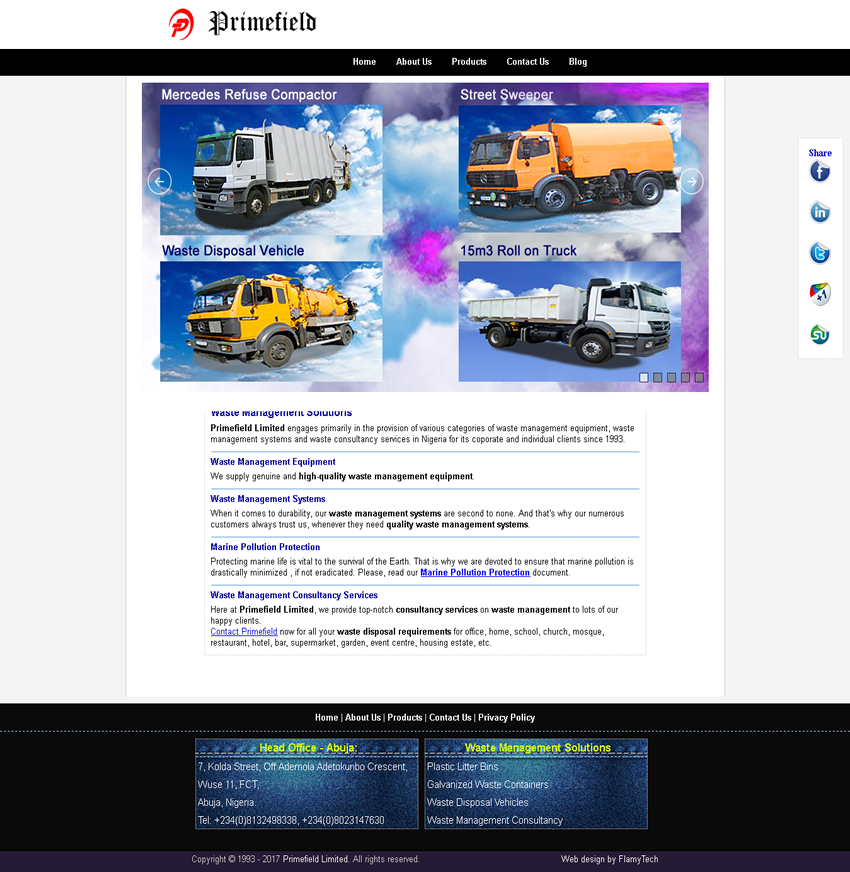Open Products in the top navigation

click(x=469, y=62)
